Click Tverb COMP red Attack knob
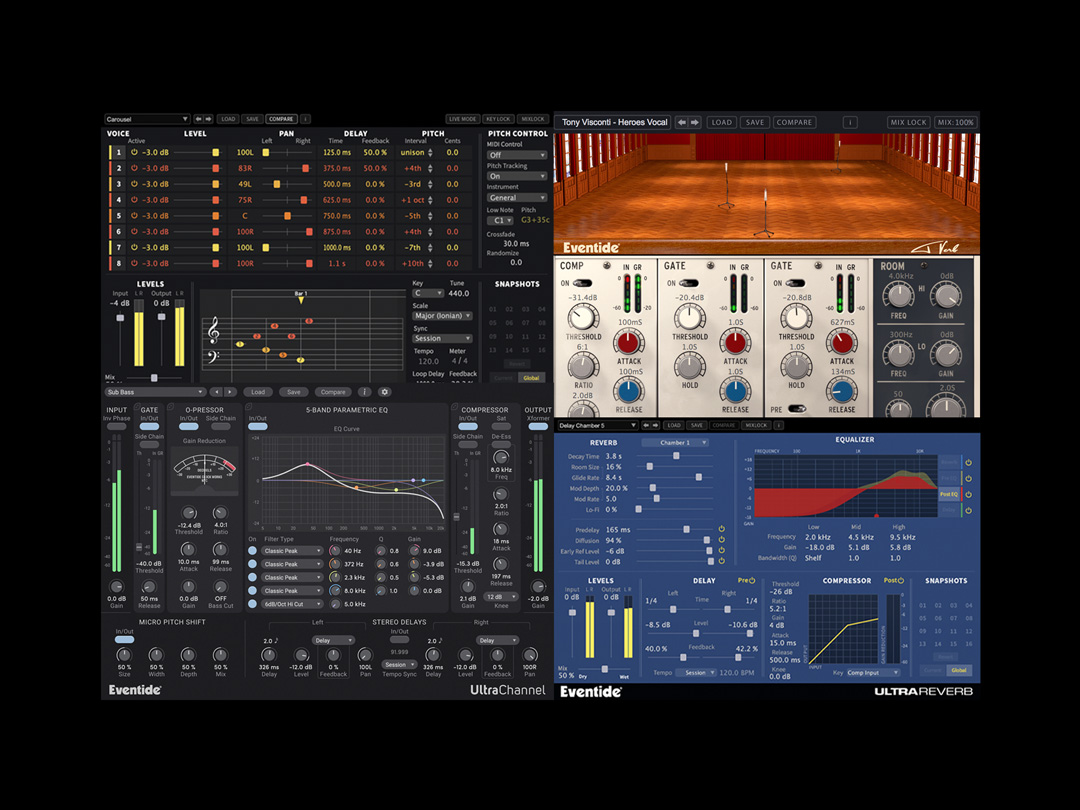The image size is (1080, 810). [629, 341]
